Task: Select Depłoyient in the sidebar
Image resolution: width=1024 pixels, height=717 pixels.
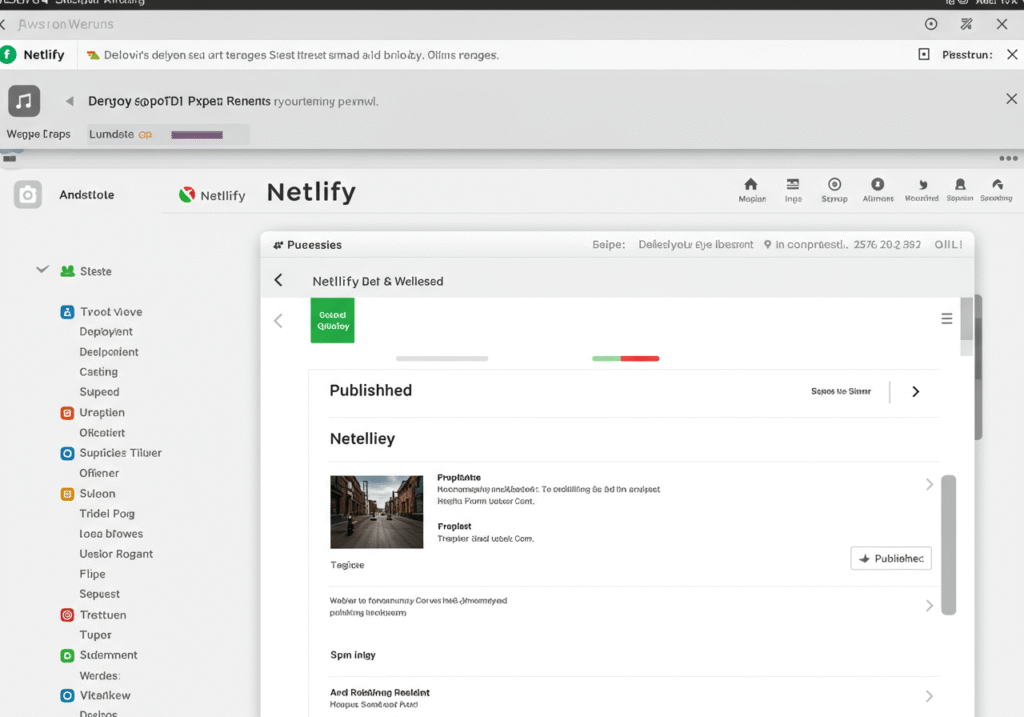Action: (106, 332)
